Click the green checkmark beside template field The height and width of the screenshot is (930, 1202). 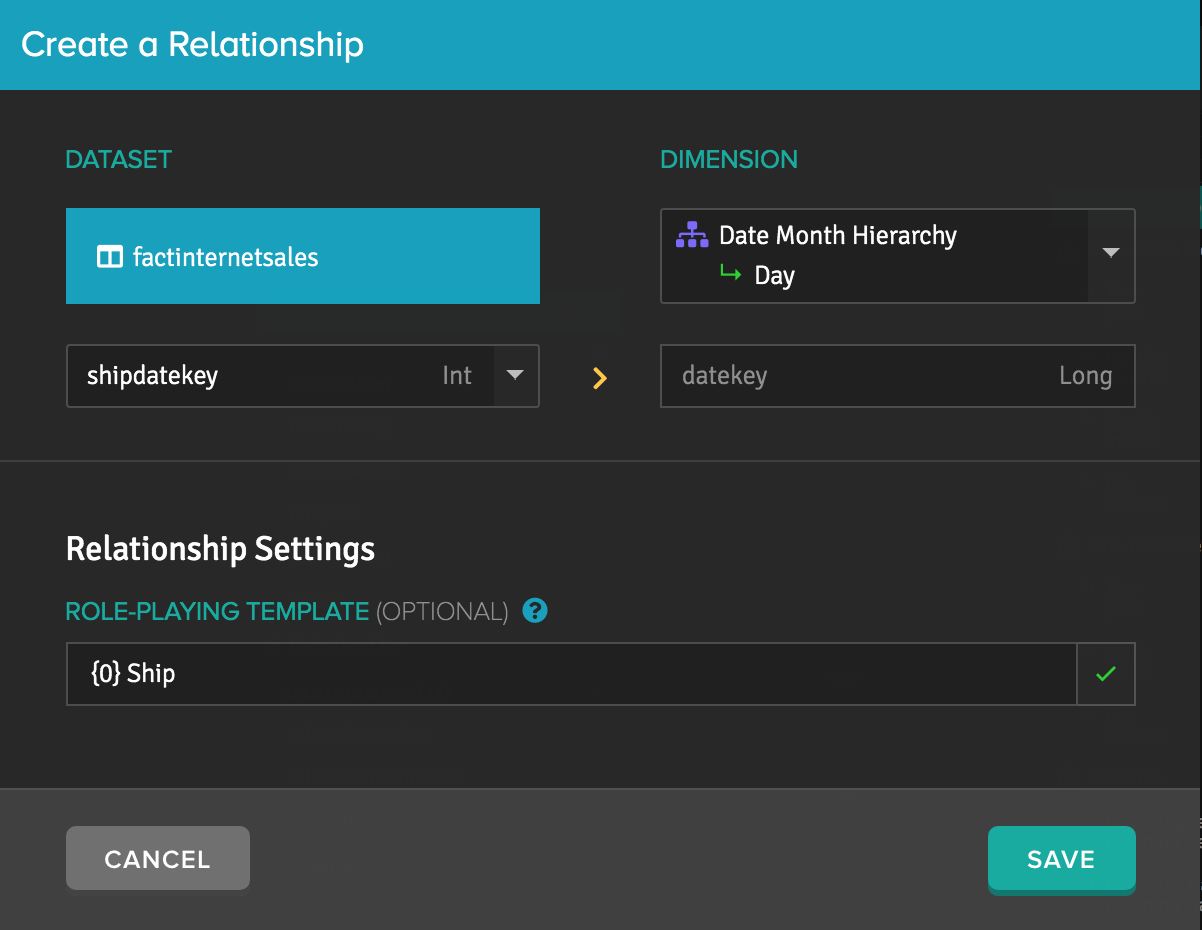(1105, 674)
